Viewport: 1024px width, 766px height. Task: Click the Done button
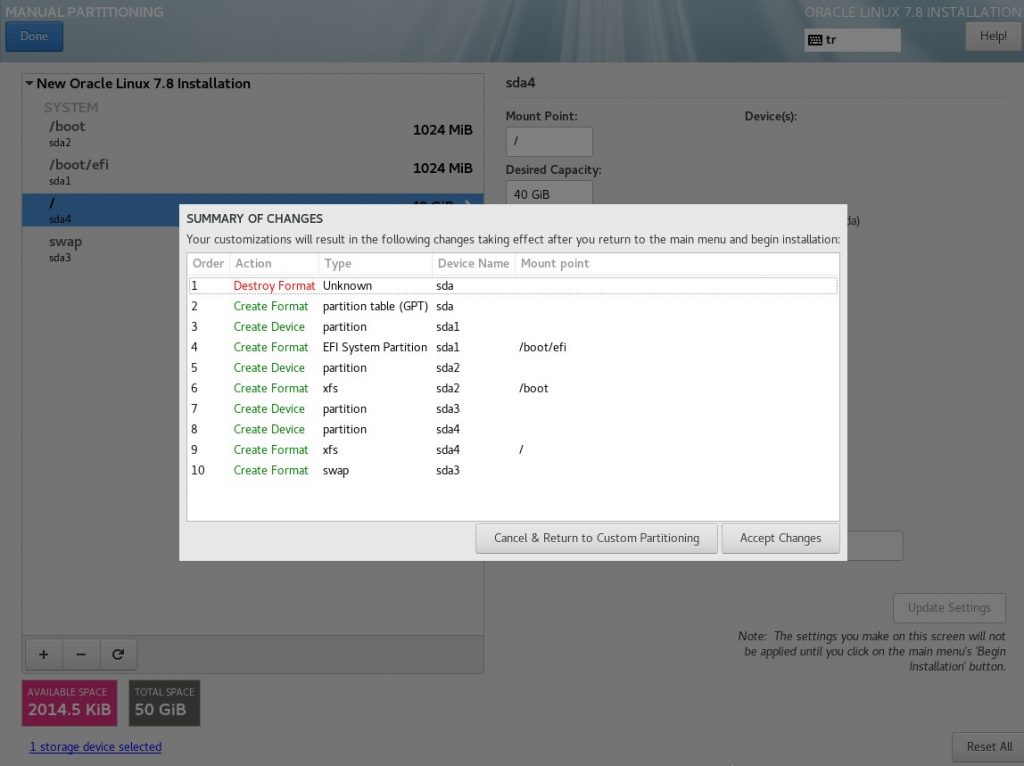tap(34, 37)
